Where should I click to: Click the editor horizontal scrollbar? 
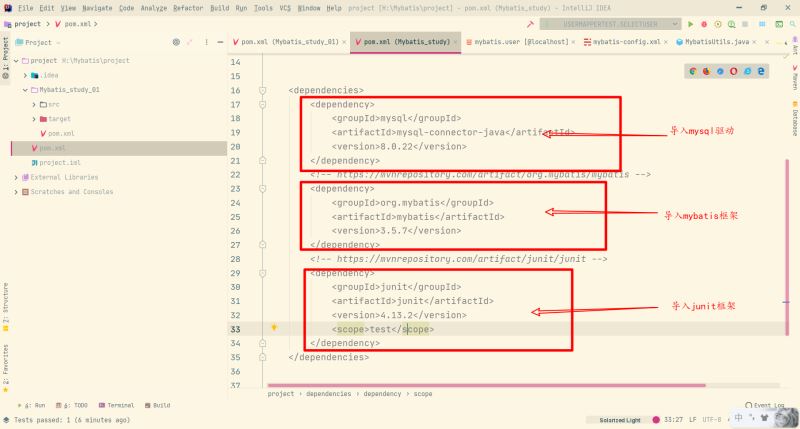coord(486,386)
